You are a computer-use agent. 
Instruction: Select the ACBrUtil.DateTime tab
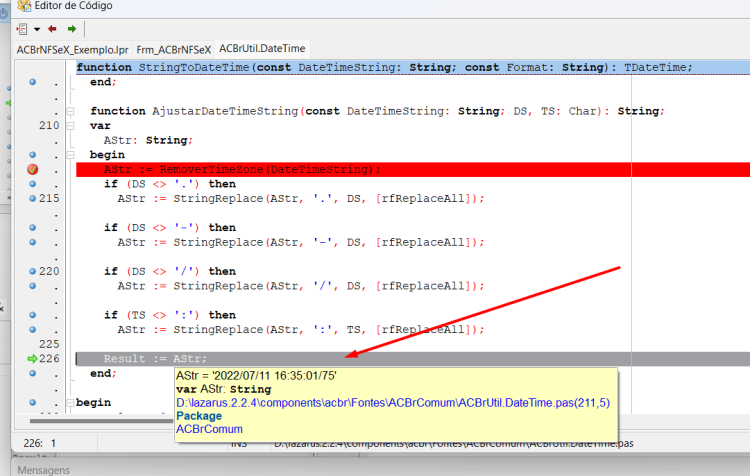coord(262,49)
